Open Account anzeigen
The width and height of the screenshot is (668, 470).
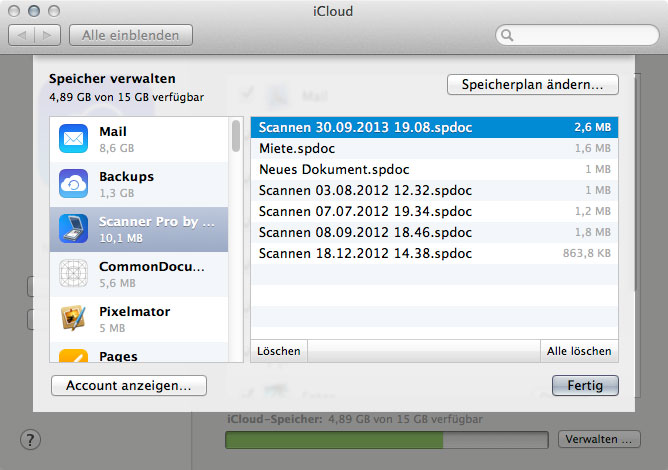coord(129,385)
